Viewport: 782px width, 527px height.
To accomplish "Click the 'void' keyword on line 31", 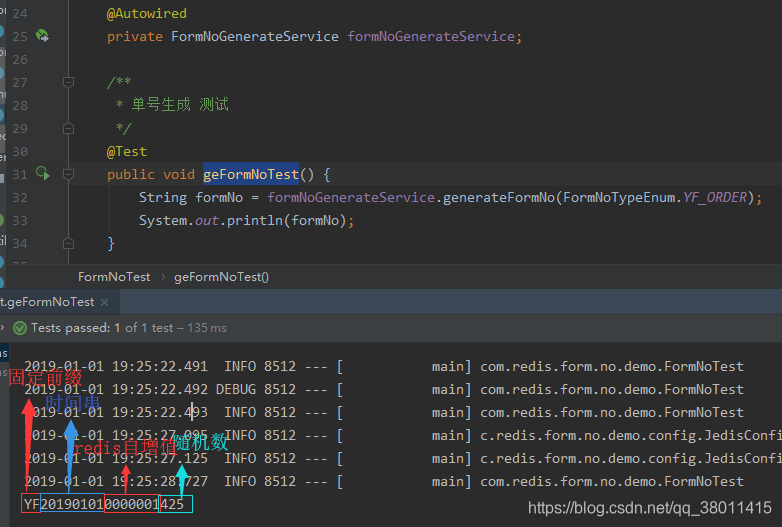I will 179,175.
